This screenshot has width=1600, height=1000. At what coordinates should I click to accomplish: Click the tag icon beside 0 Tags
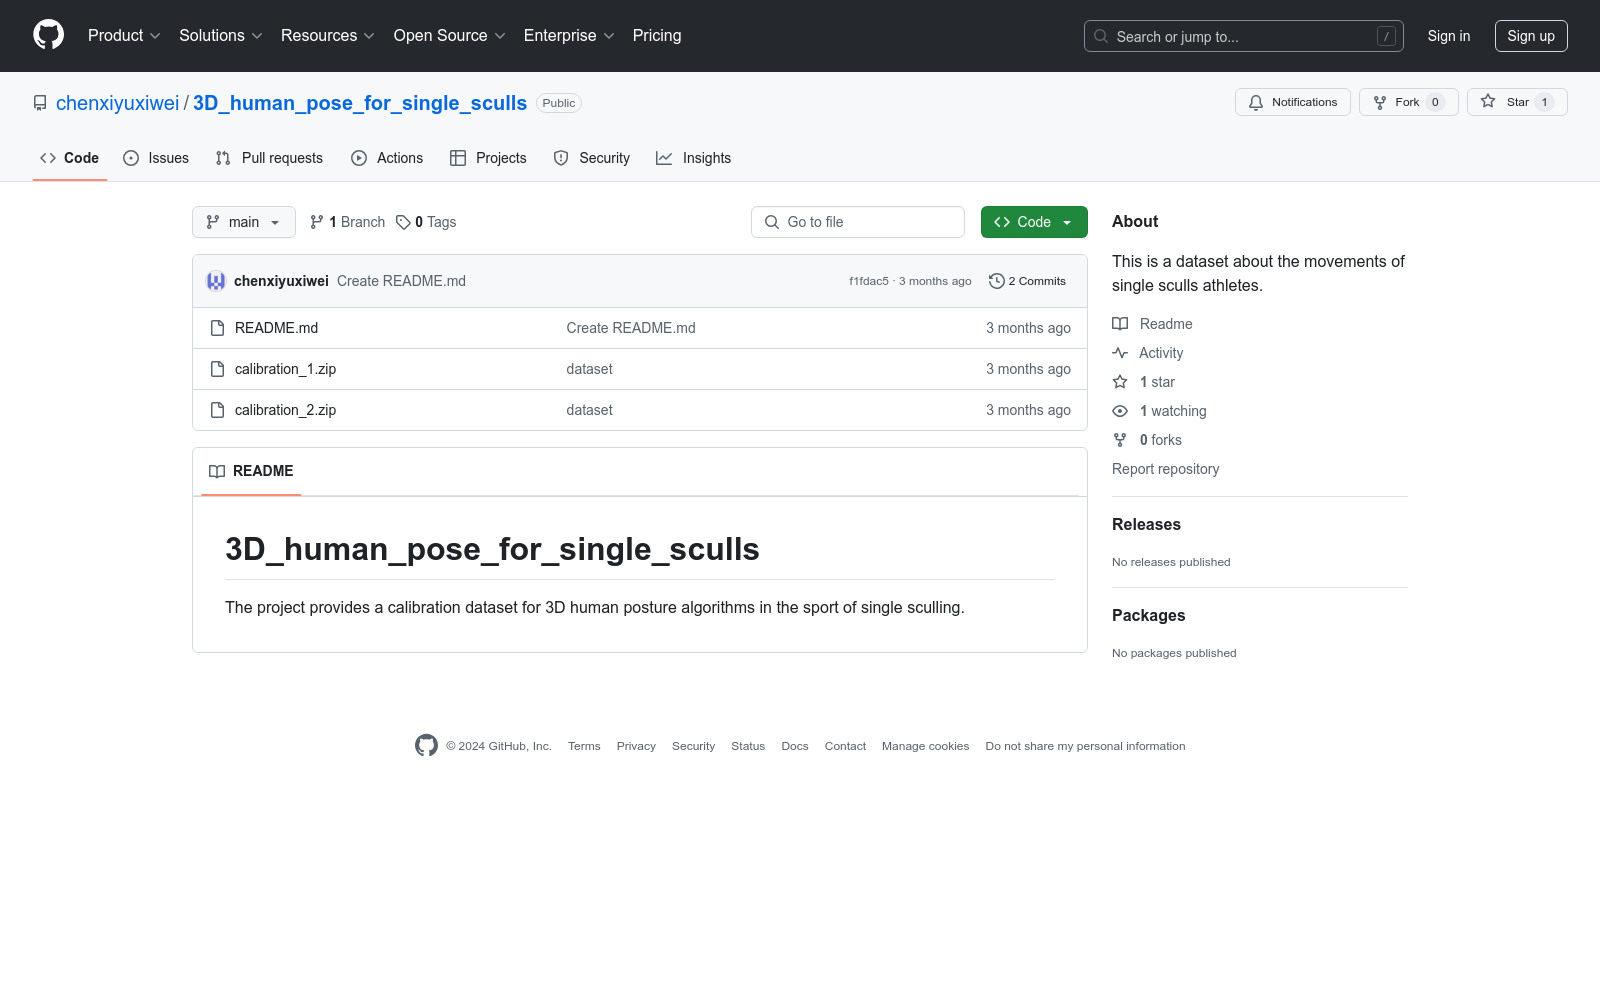click(x=403, y=222)
